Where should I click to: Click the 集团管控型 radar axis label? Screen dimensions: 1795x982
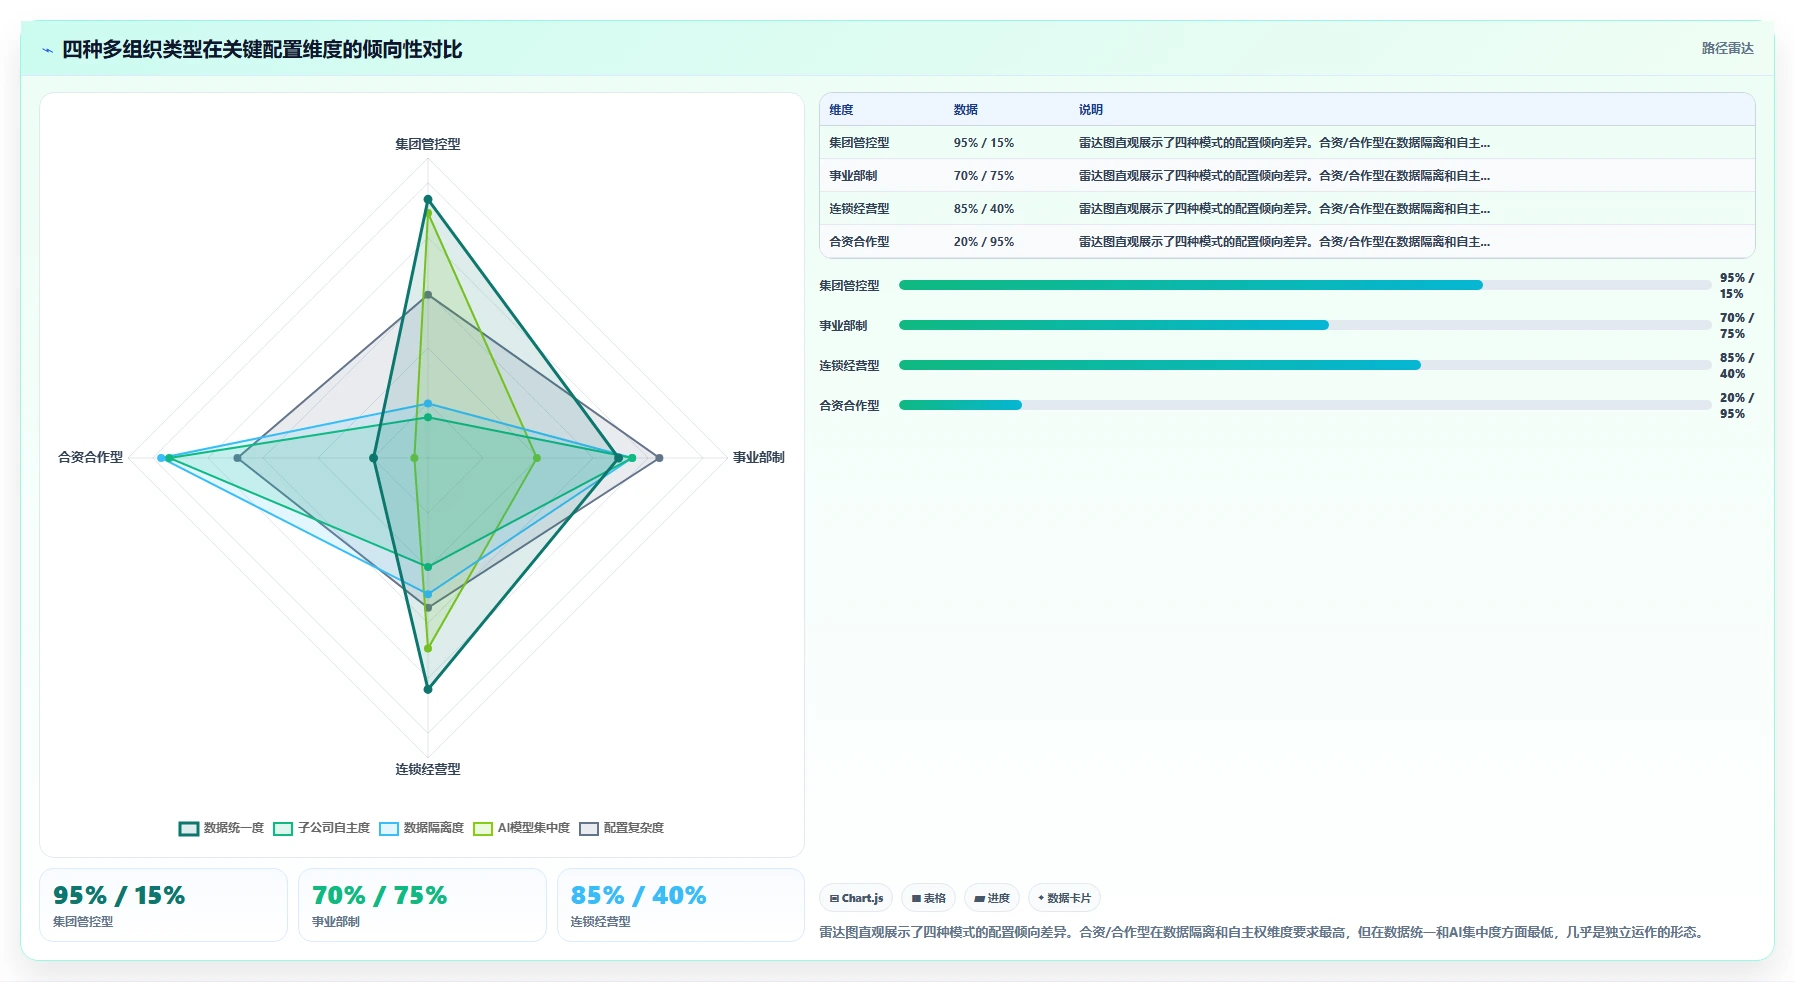point(428,144)
